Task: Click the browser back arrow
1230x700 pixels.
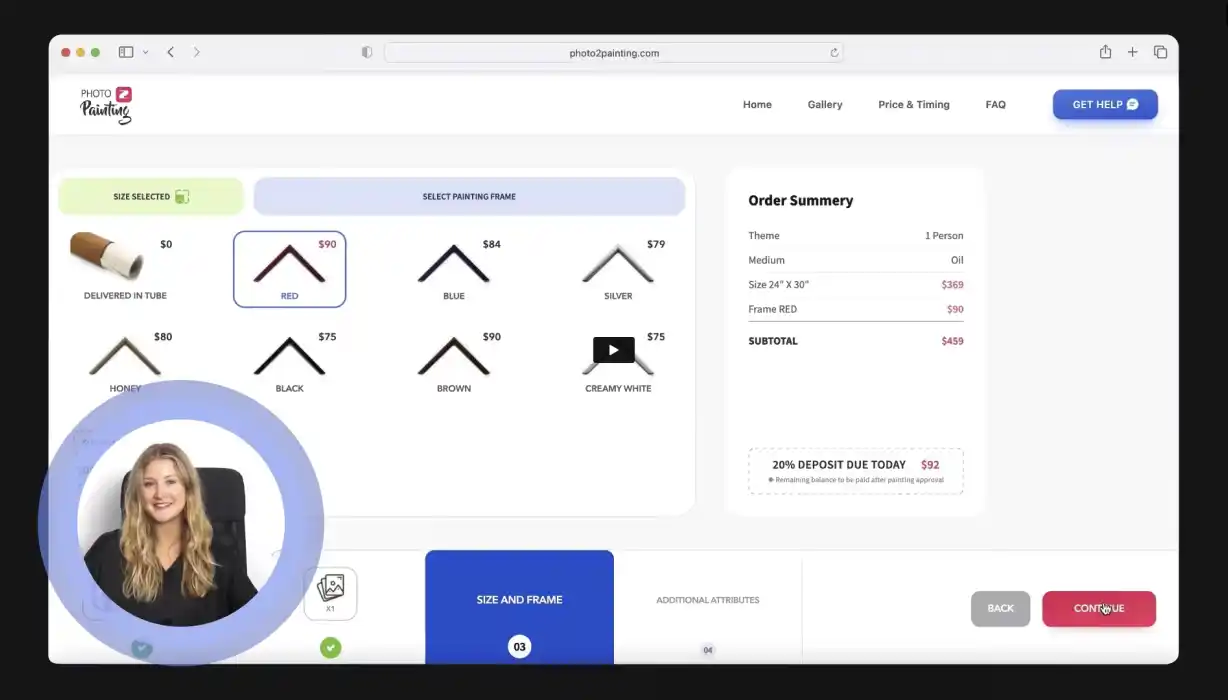Action: [171, 52]
